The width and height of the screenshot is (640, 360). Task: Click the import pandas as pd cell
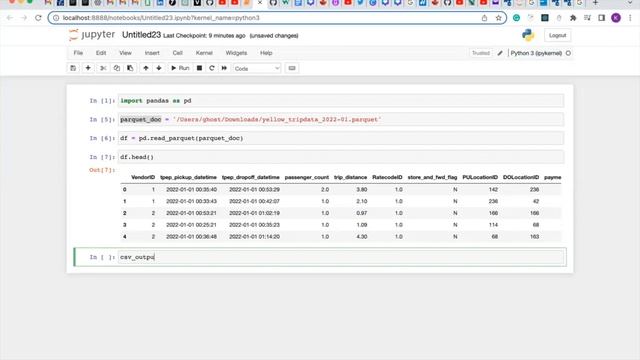(x=341, y=101)
